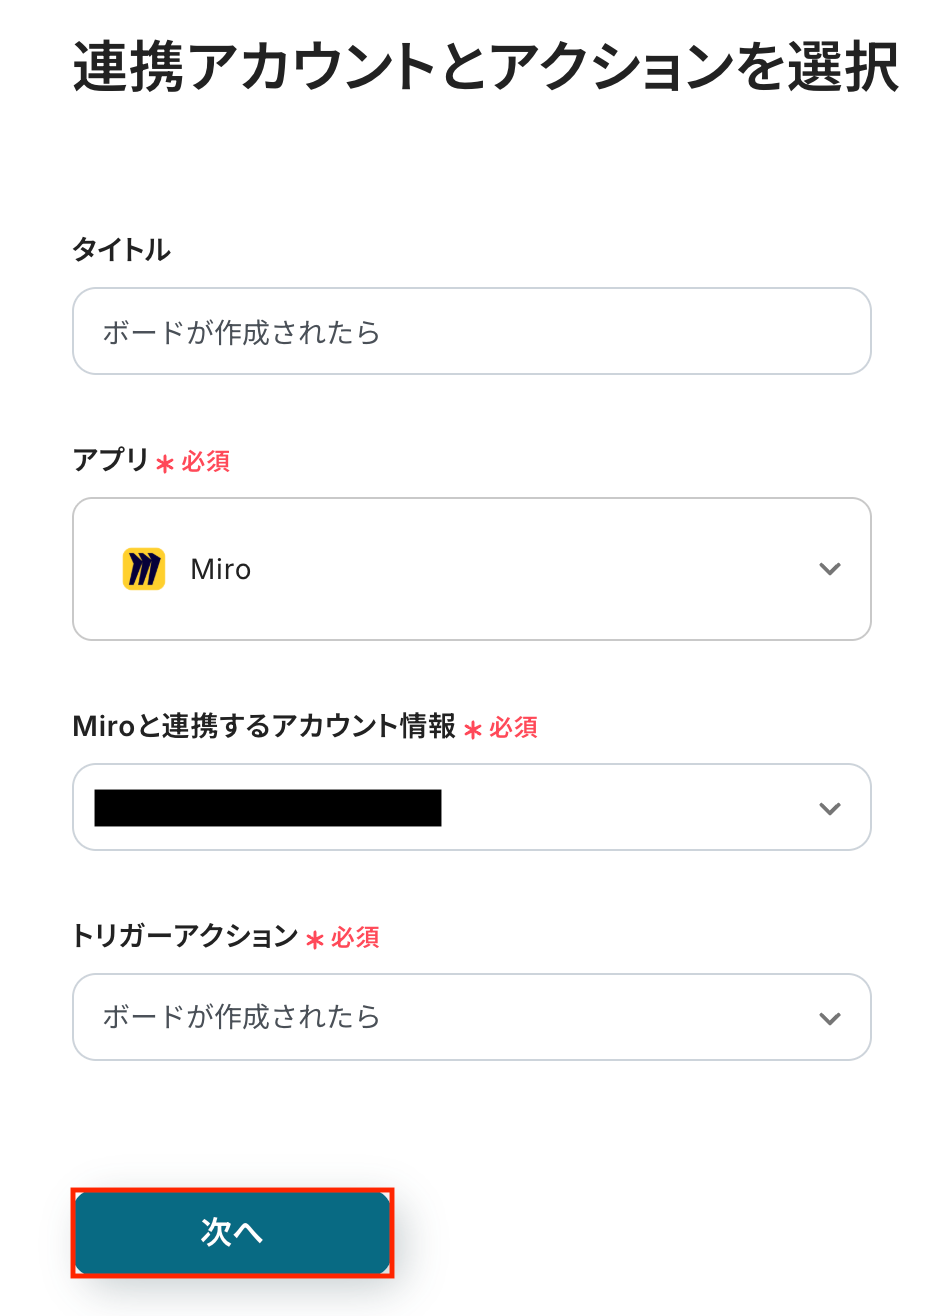932x1316 pixels.
Task: Select the Miro app name text
Action: (221, 570)
